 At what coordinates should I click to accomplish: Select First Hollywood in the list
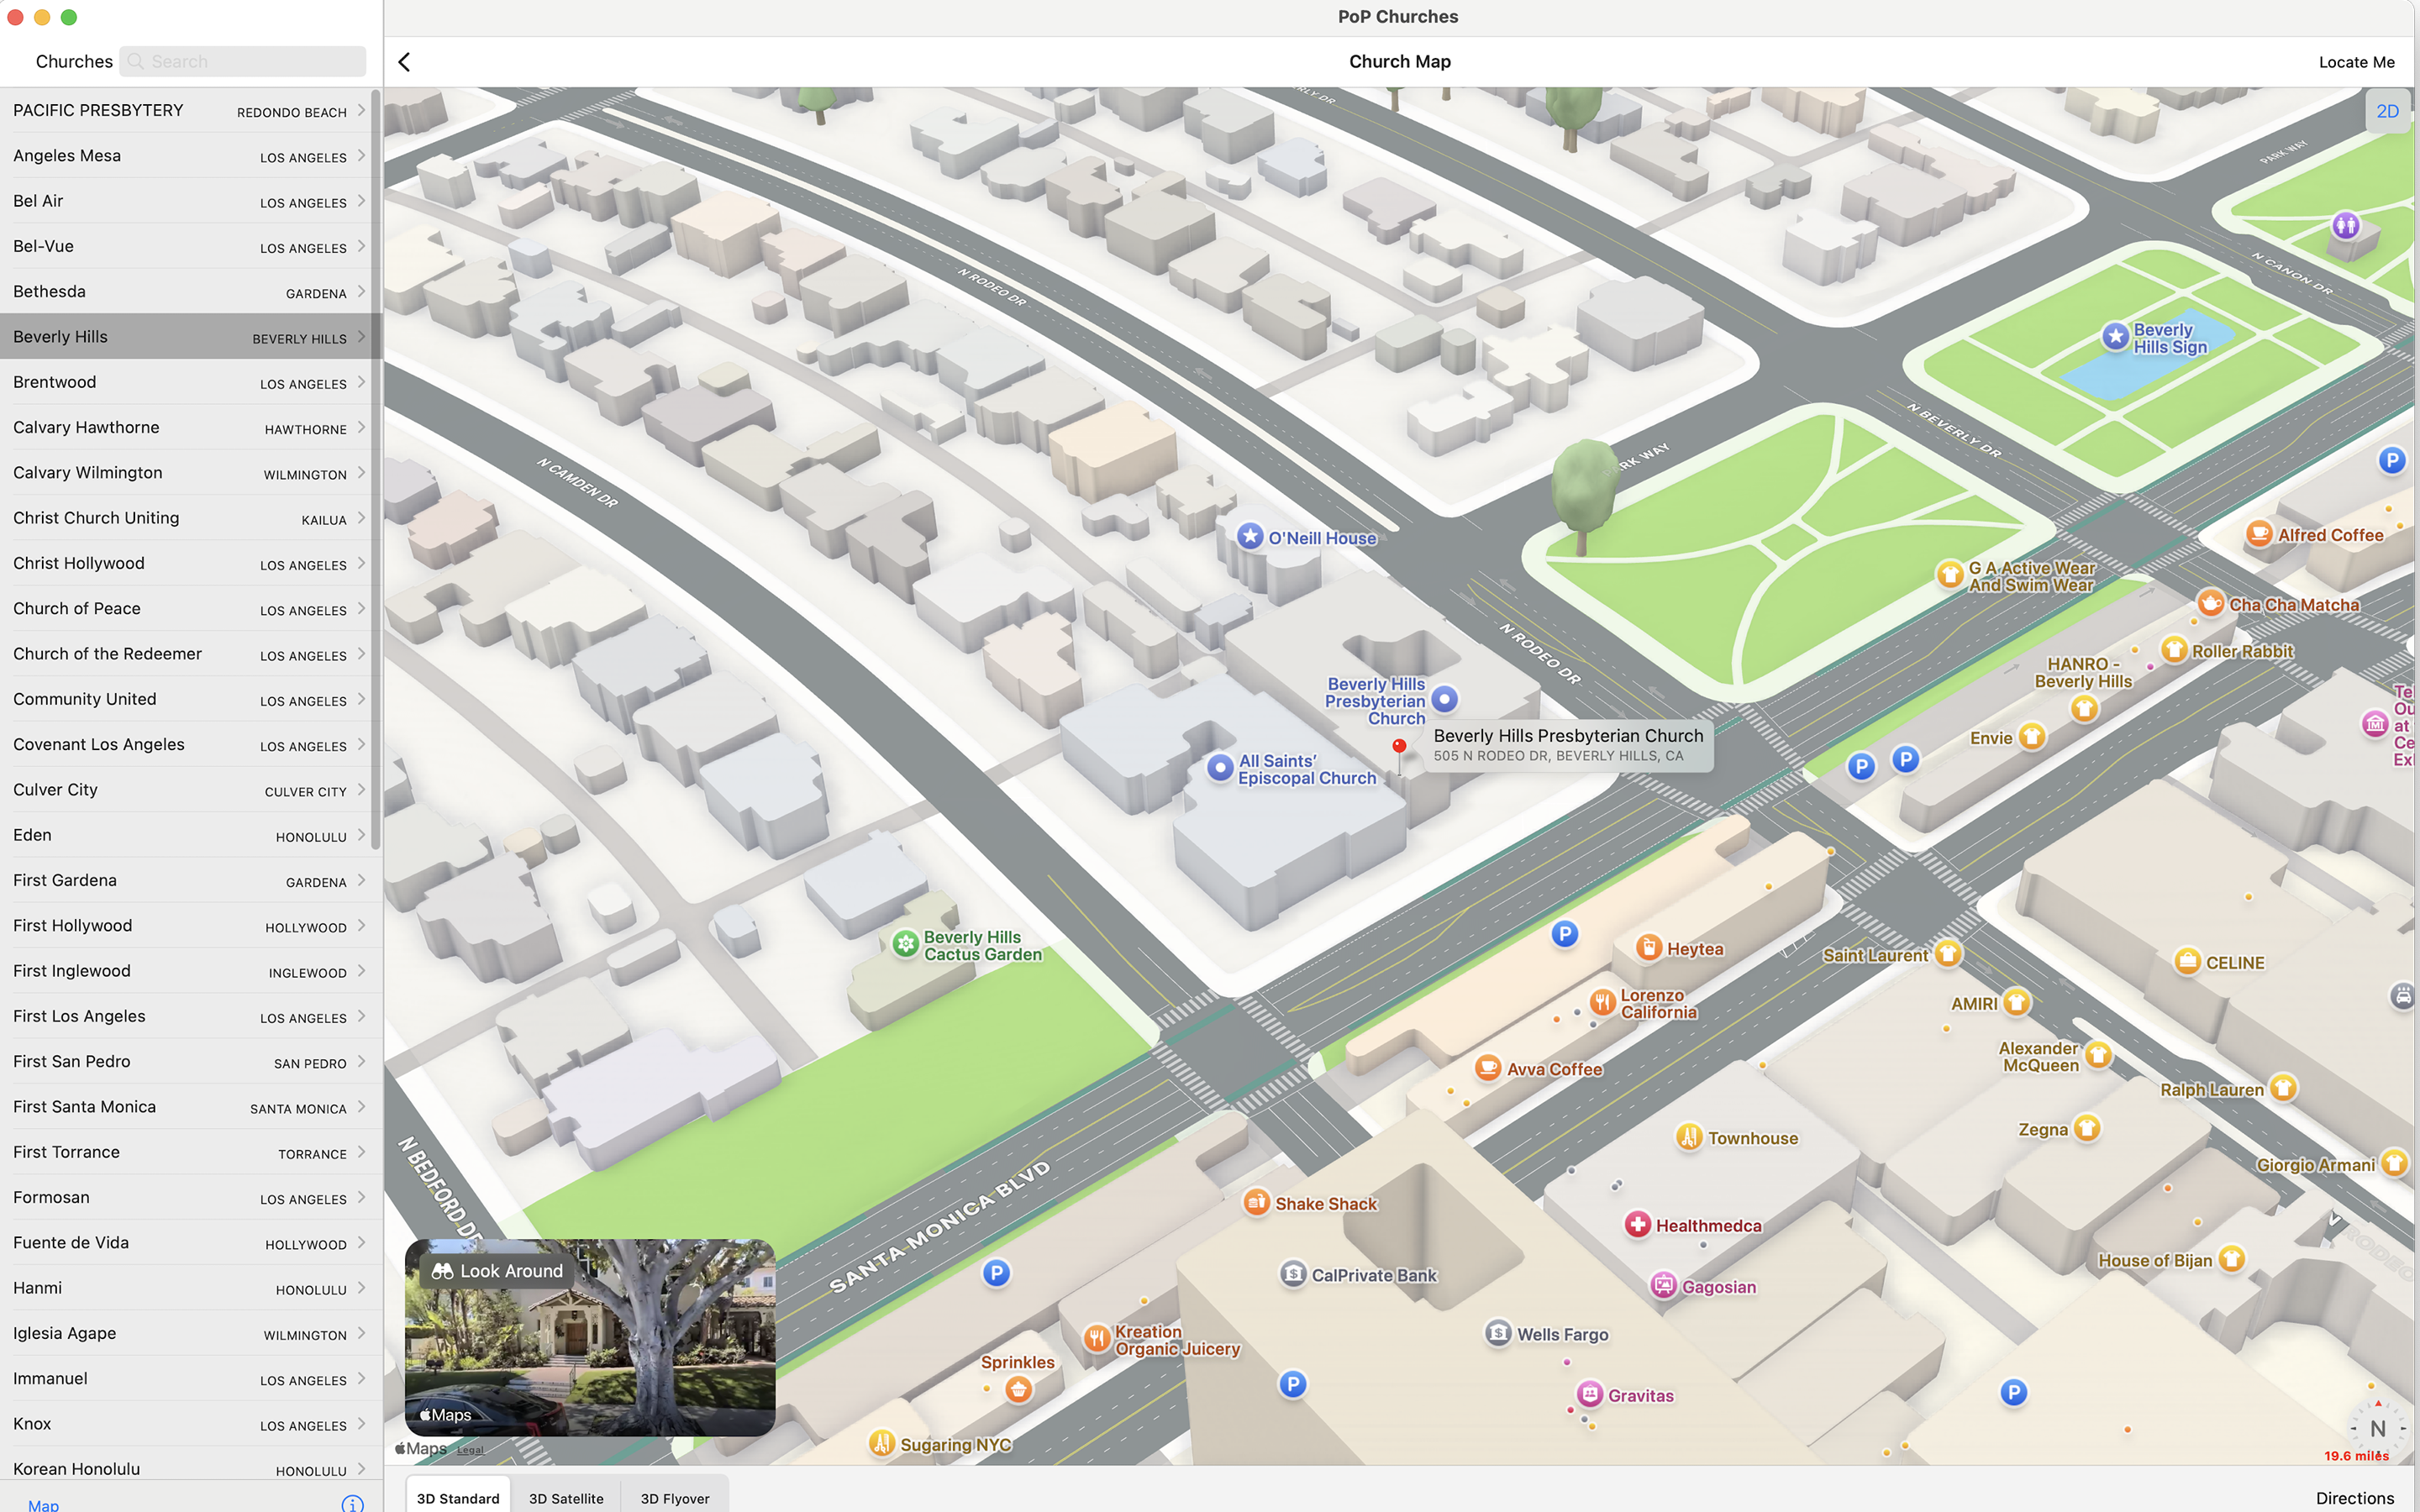pyautogui.click(x=190, y=925)
